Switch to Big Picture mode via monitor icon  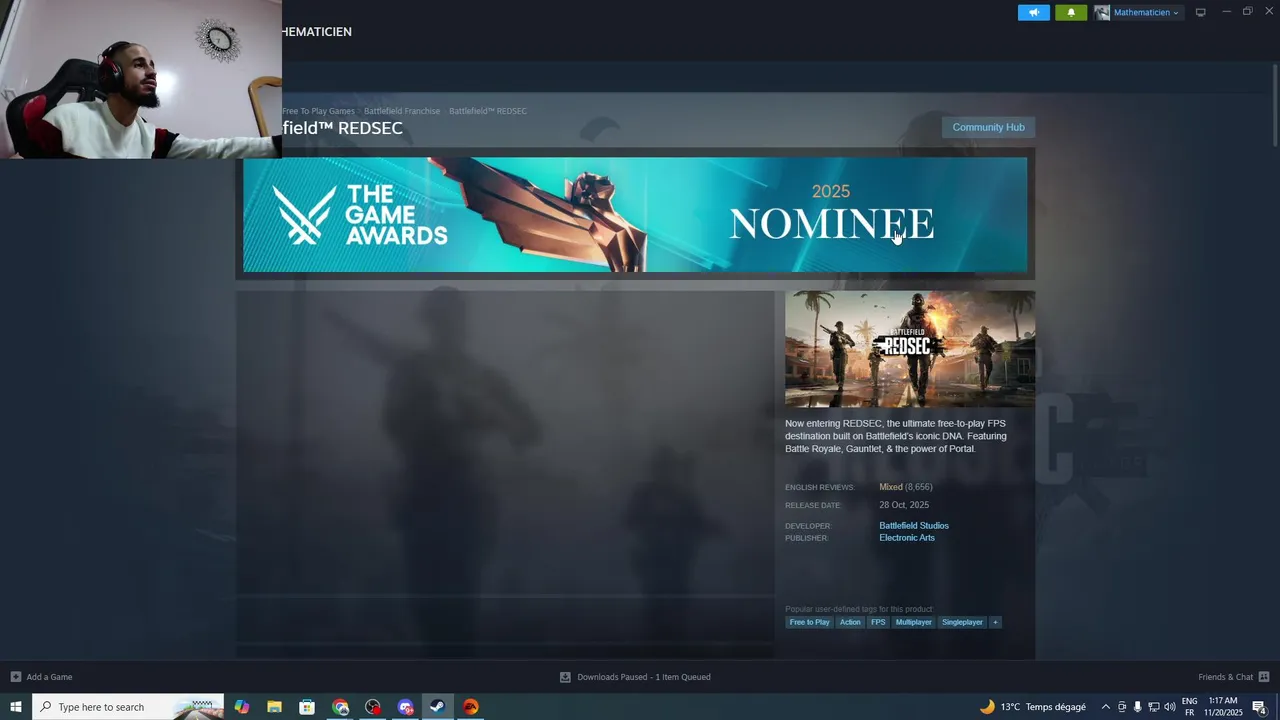coord(1201,12)
